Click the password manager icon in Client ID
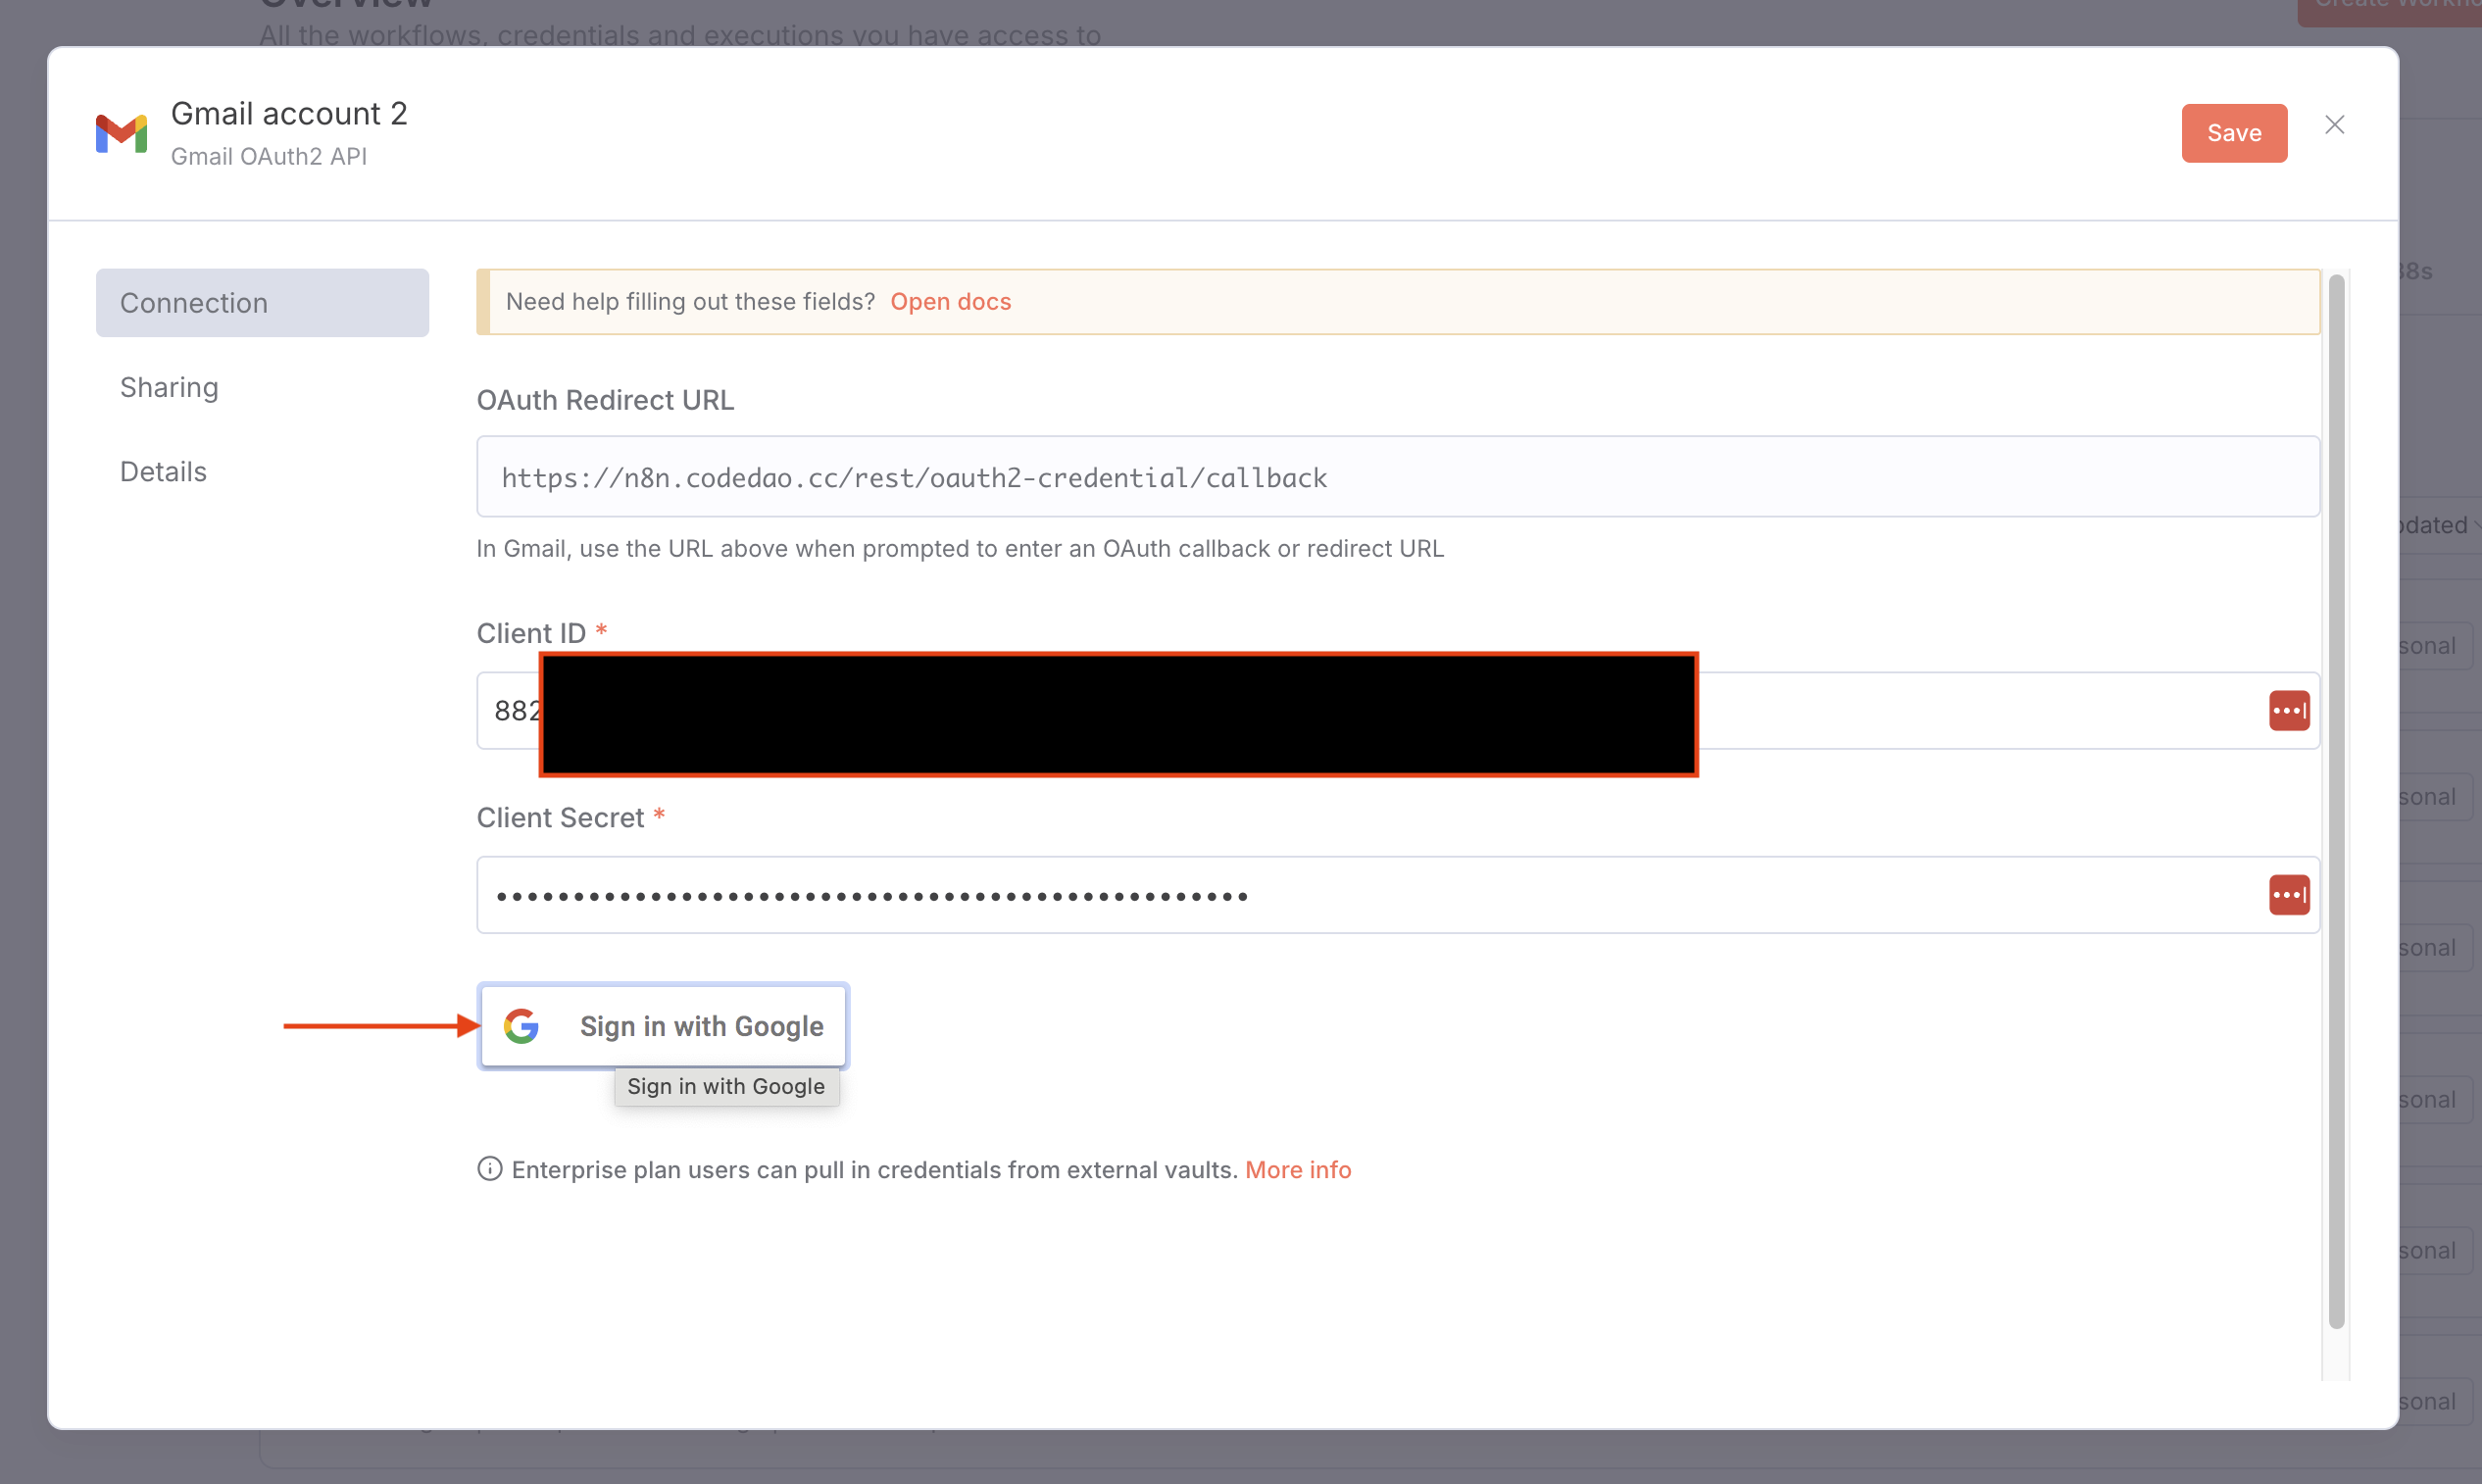Screen dimensions: 2482x1484 tap(2288, 711)
